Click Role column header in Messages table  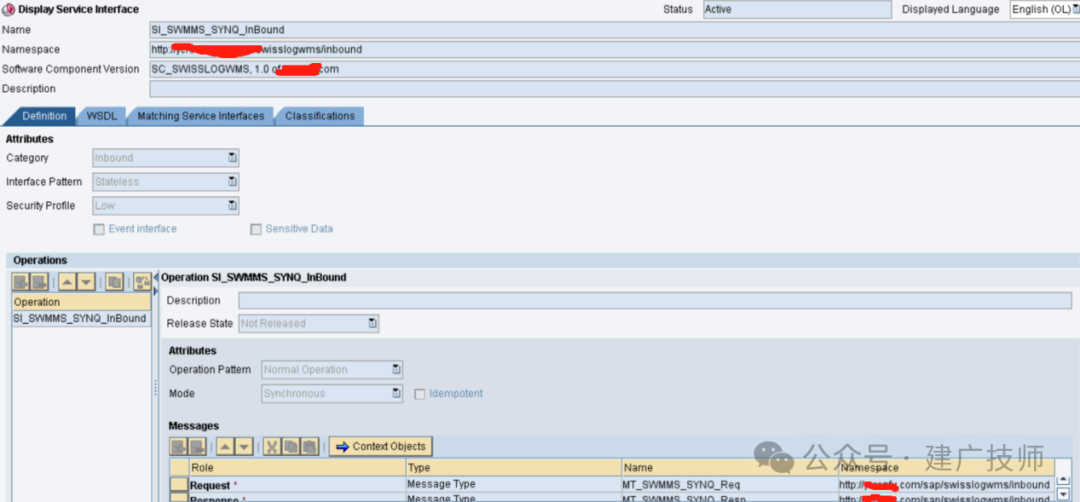pyautogui.click(x=297, y=468)
